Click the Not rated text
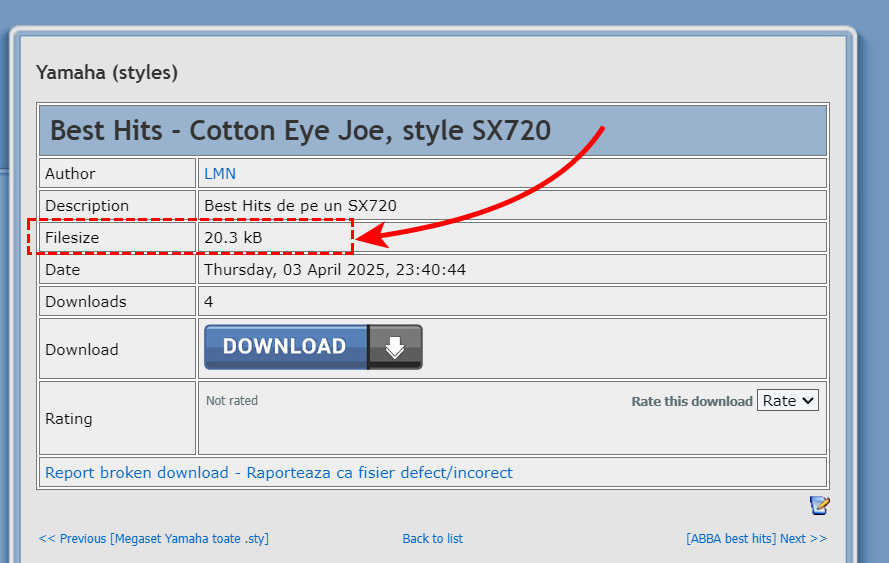Screen dimensions: 889x563 pyautogui.click(x=232, y=401)
